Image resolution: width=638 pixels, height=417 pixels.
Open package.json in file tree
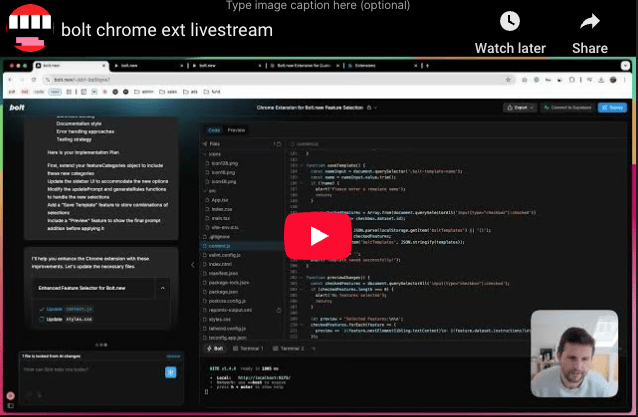[x=223, y=292]
